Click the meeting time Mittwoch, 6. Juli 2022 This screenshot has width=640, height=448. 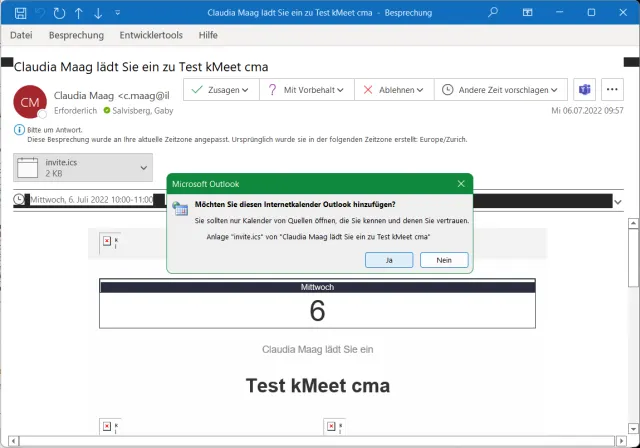91,200
